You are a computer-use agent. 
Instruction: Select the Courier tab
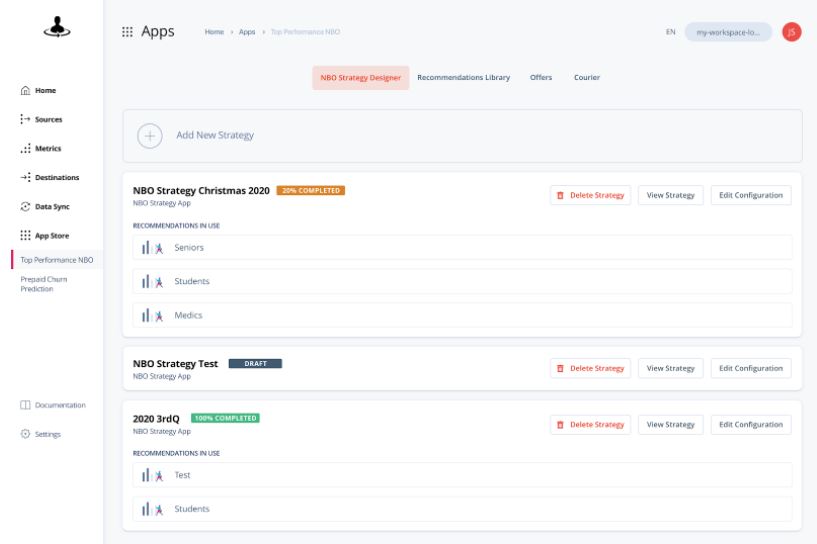tap(587, 77)
